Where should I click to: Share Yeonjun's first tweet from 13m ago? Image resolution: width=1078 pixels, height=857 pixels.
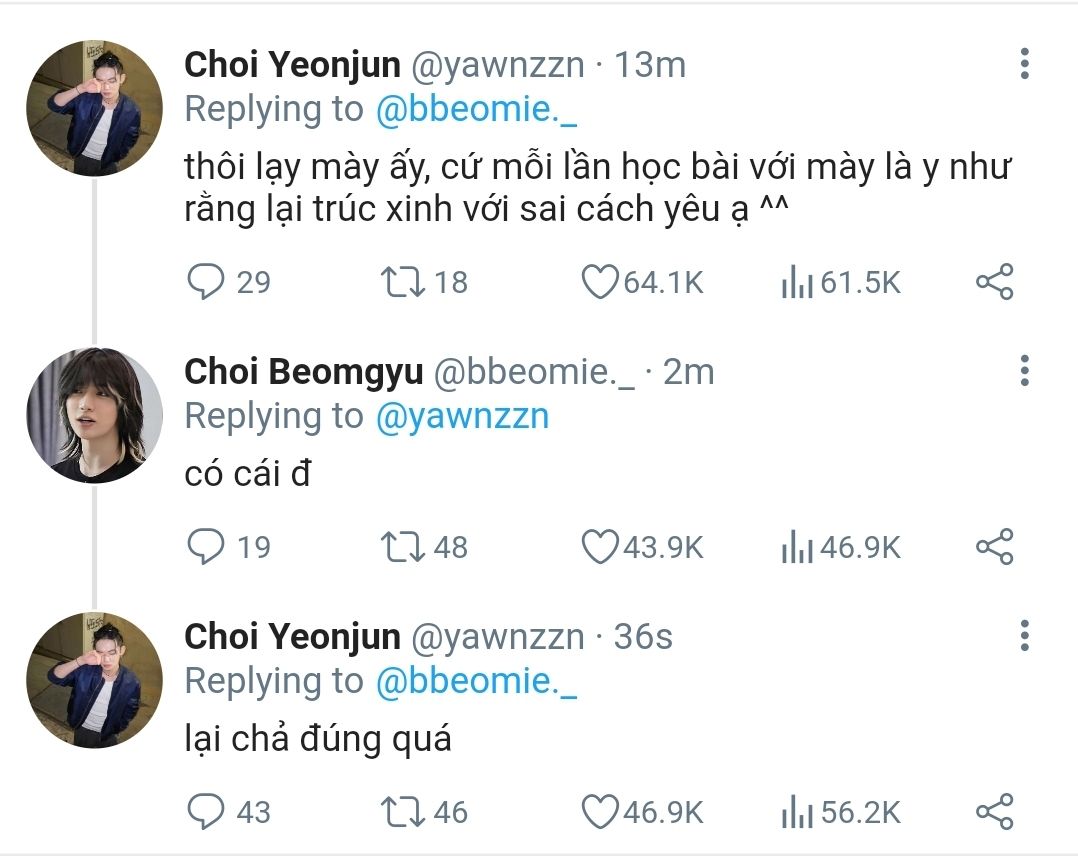coord(994,282)
